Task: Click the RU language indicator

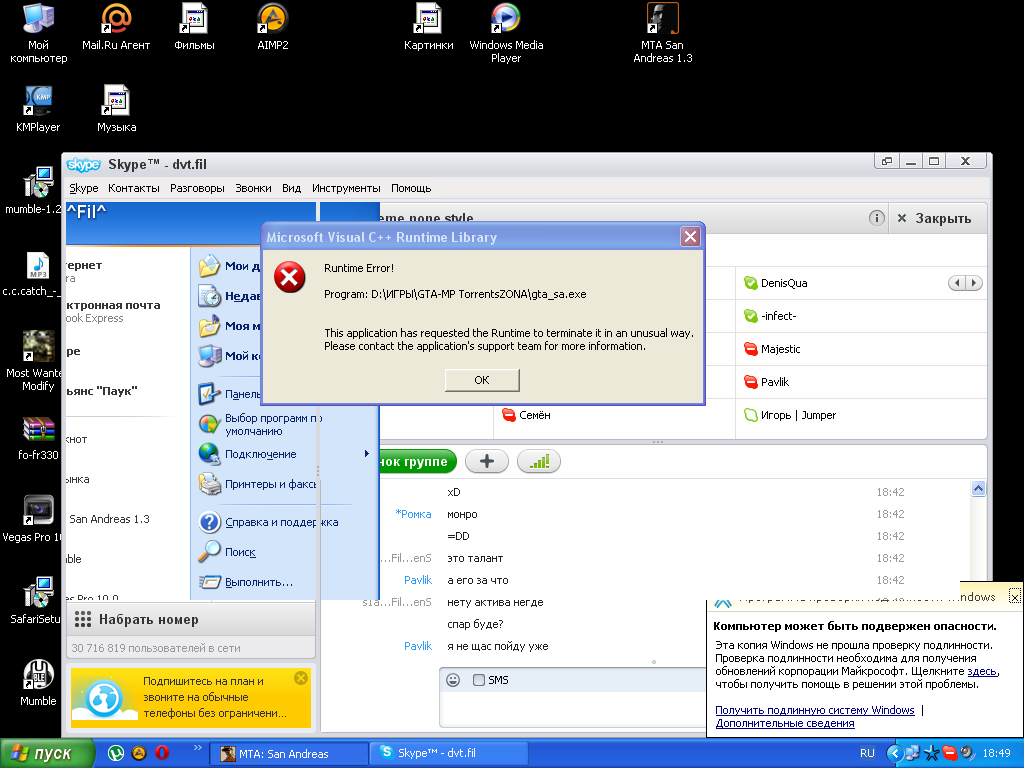Action: click(x=867, y=753)
